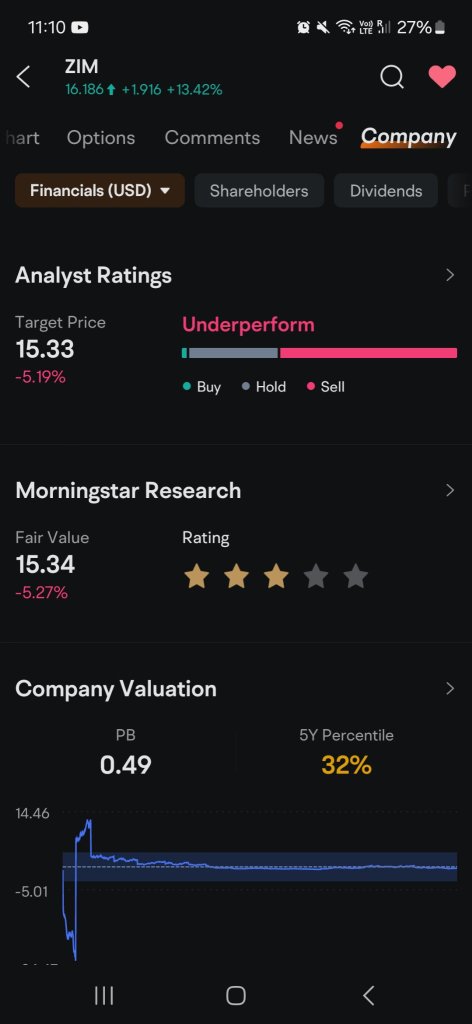Screen dimensions: 472x1024
Task: Open the Financials (USD) dropdown
Action: (100, 191)
